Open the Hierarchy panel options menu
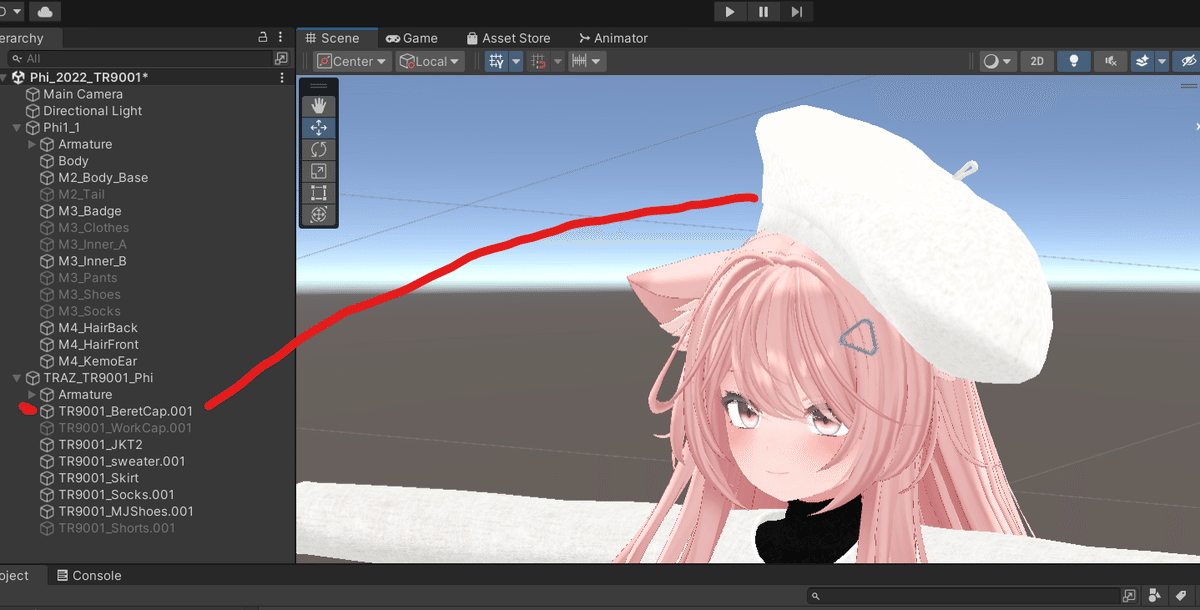The image size is (1200, 610). coord(282,37)
